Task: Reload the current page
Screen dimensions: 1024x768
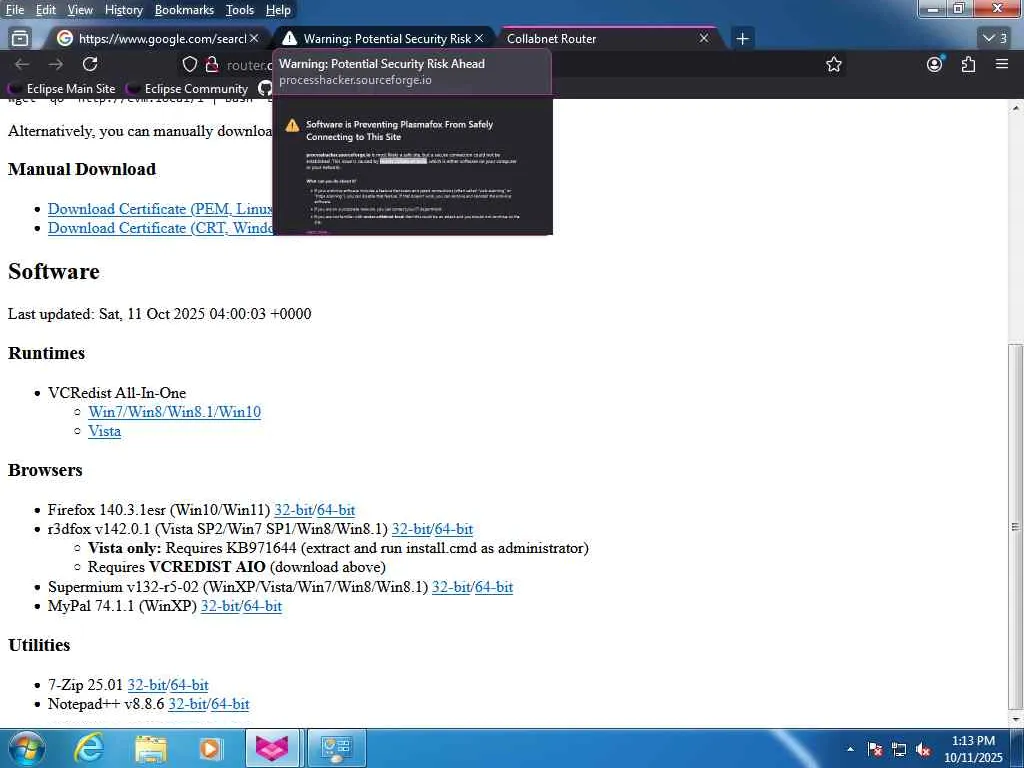Action: [90, 64]
